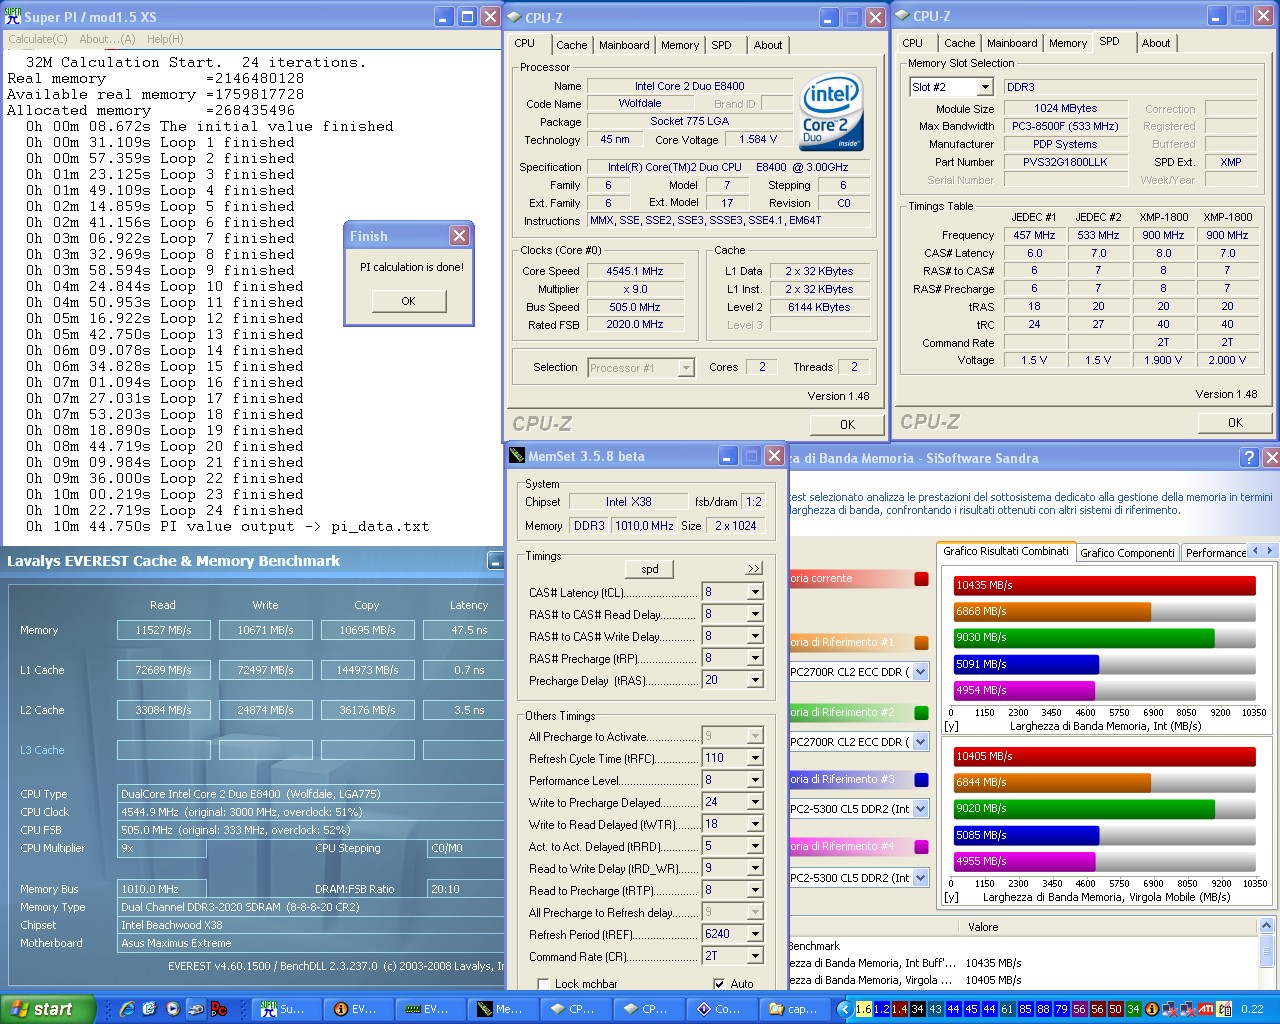1280x1024 pixels.
Task: Select the Grafico Risultati Combinati tab
Action: coord(1006,551)
